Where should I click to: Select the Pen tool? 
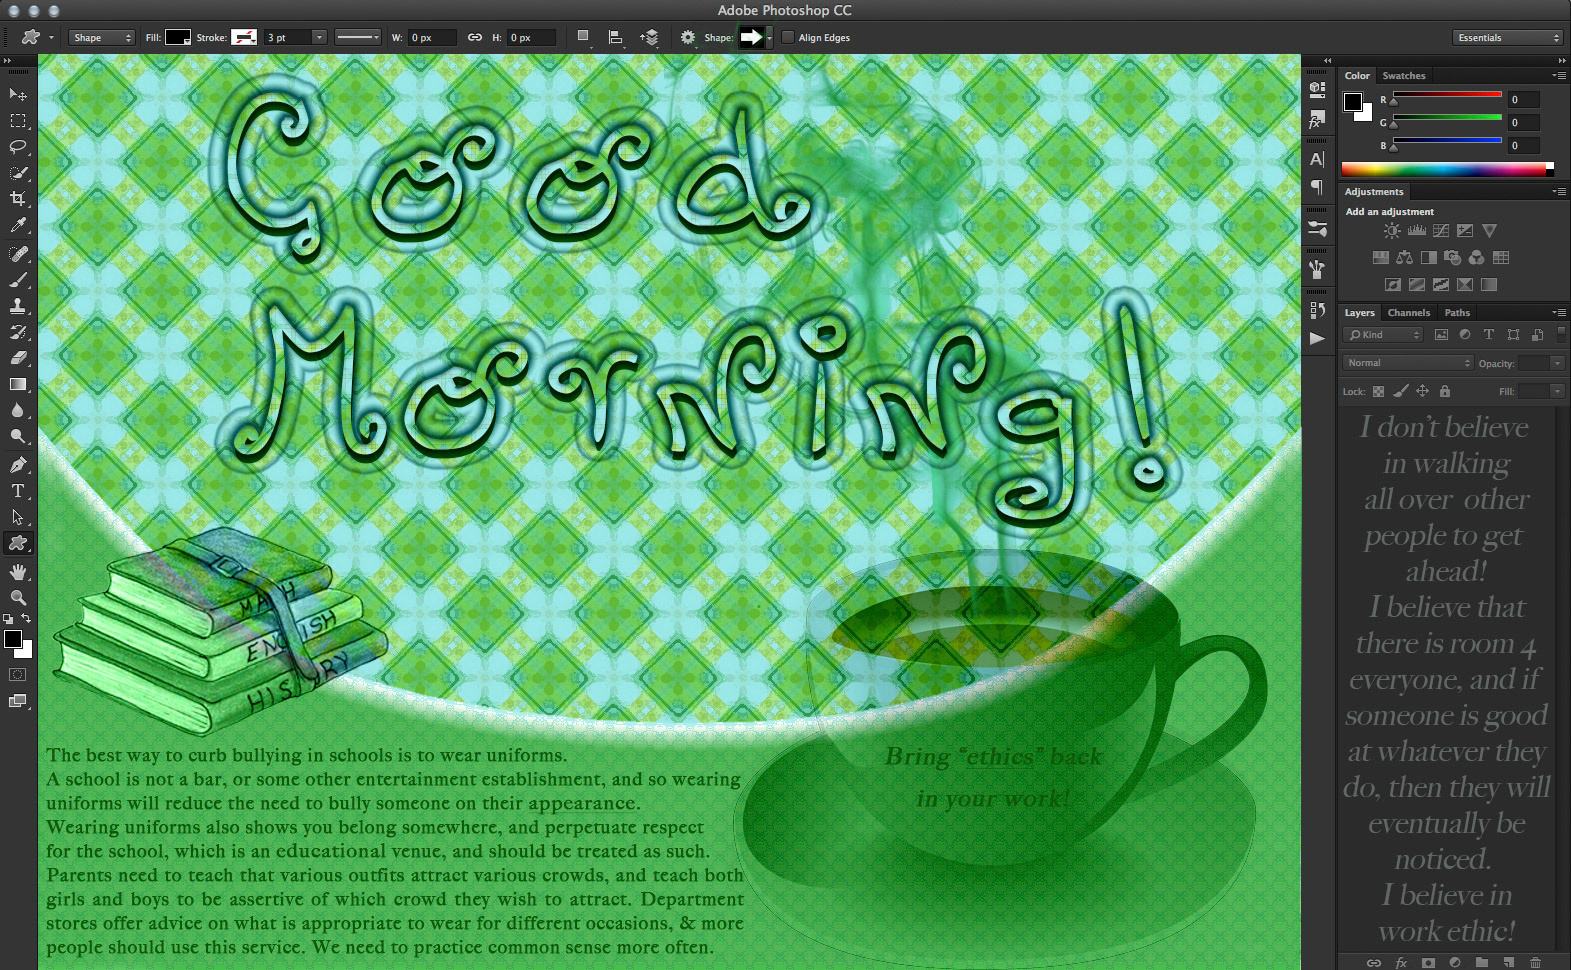[x=18, y=465]
